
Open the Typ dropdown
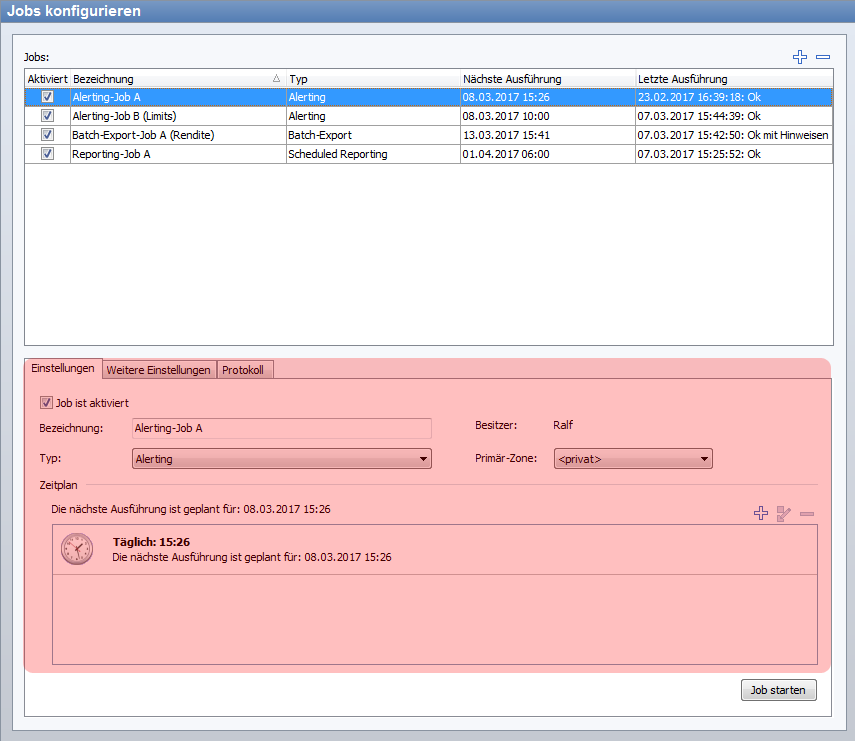click(281, 459)
